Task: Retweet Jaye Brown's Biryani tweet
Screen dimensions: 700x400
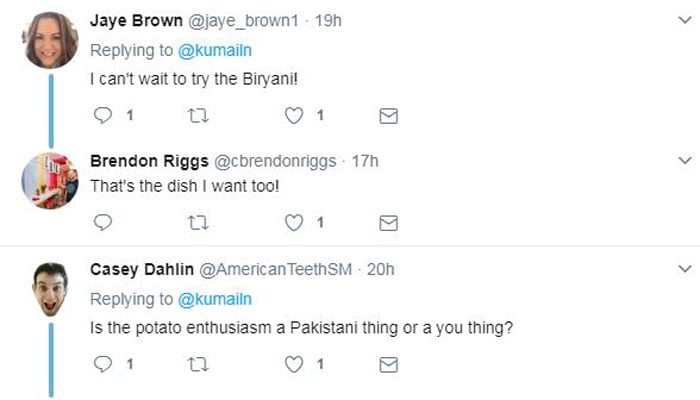Action: click(198, 116)
